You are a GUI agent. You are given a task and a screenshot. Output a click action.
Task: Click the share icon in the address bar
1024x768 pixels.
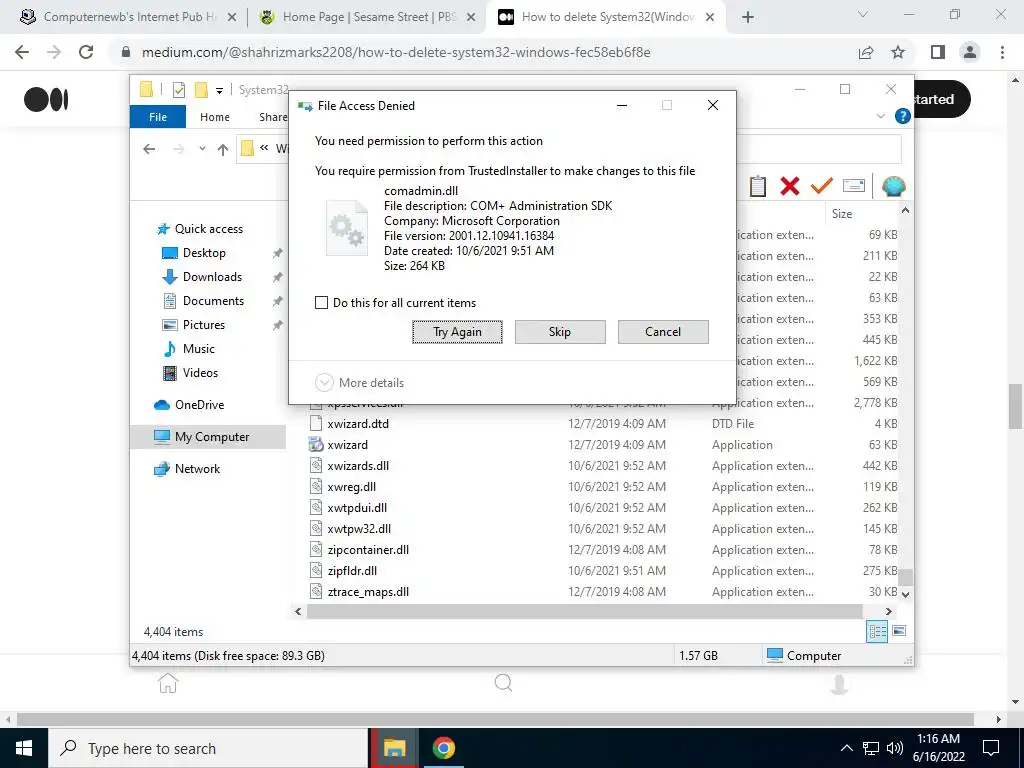(x=866, y=52)
